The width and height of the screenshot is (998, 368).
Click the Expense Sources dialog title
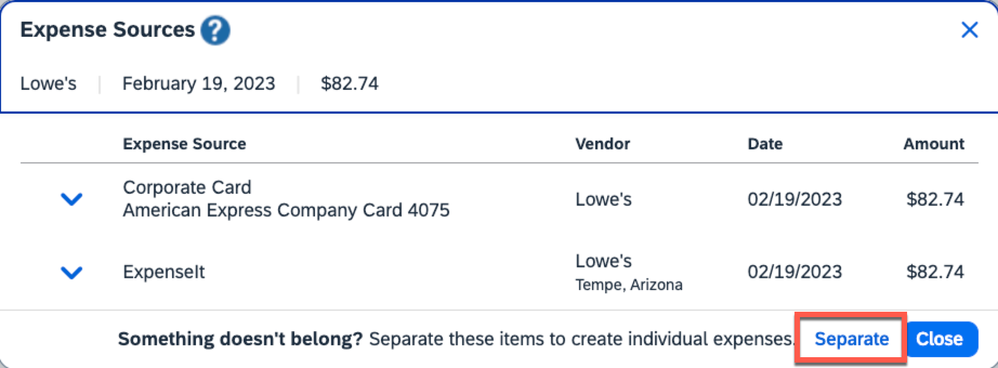108,30
